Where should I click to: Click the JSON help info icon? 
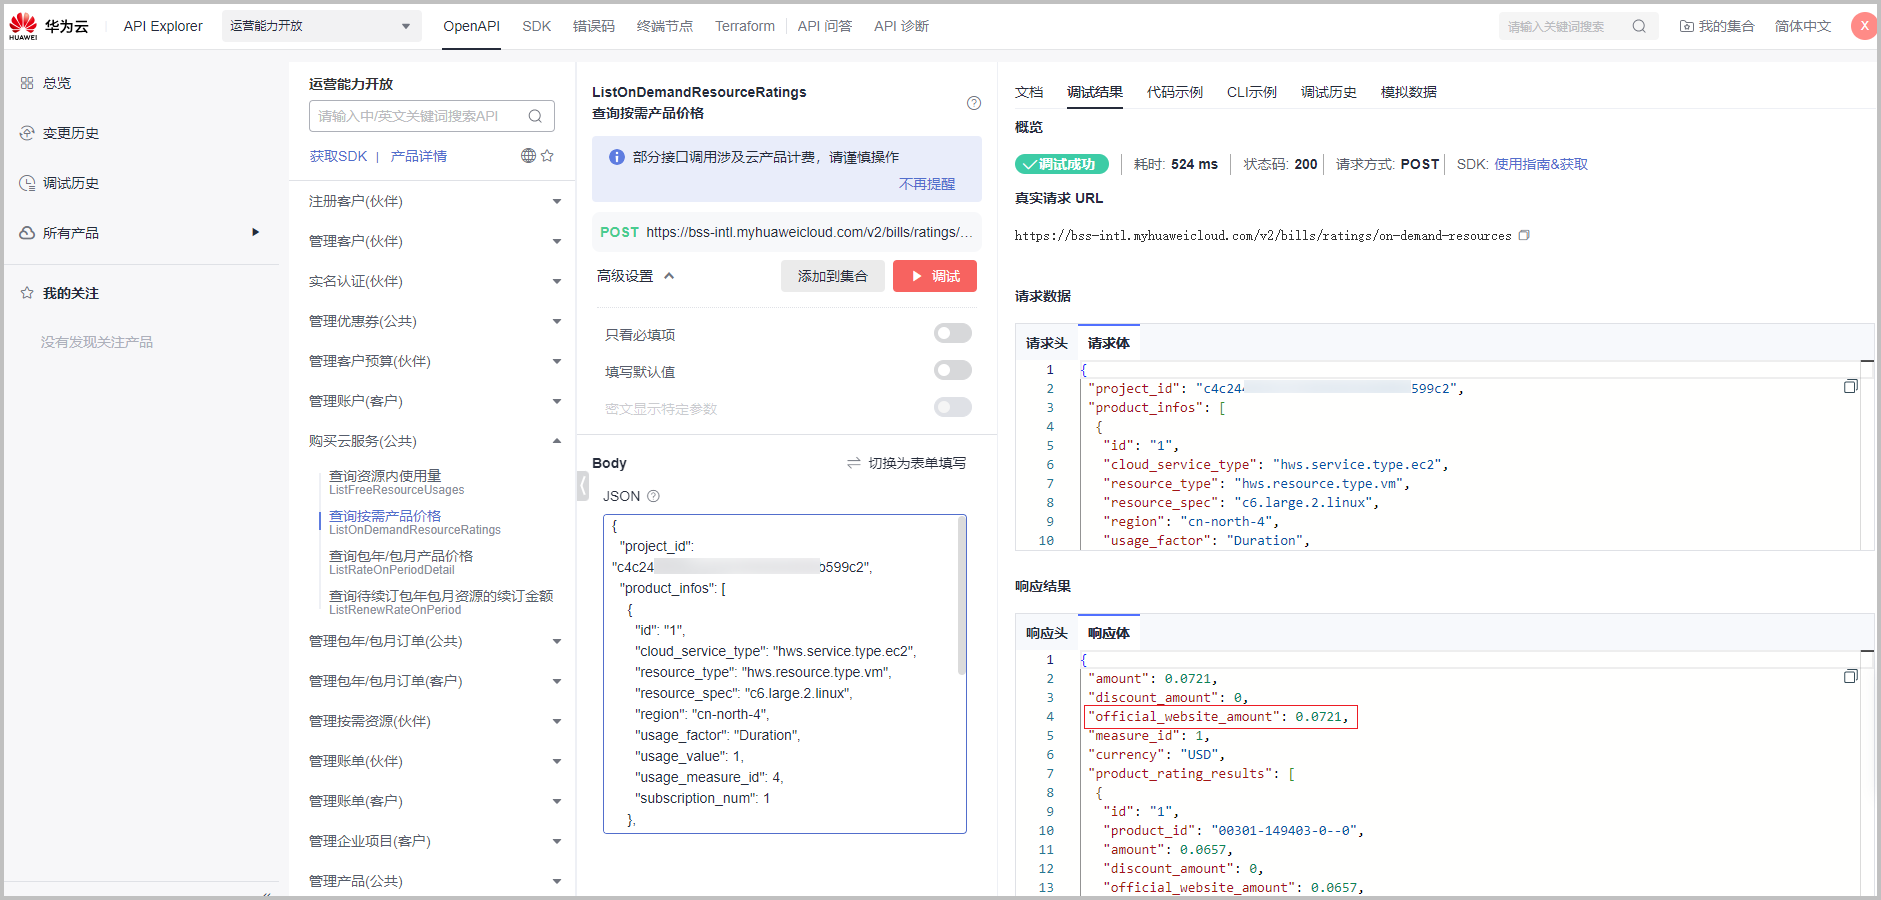coord(653,496)
